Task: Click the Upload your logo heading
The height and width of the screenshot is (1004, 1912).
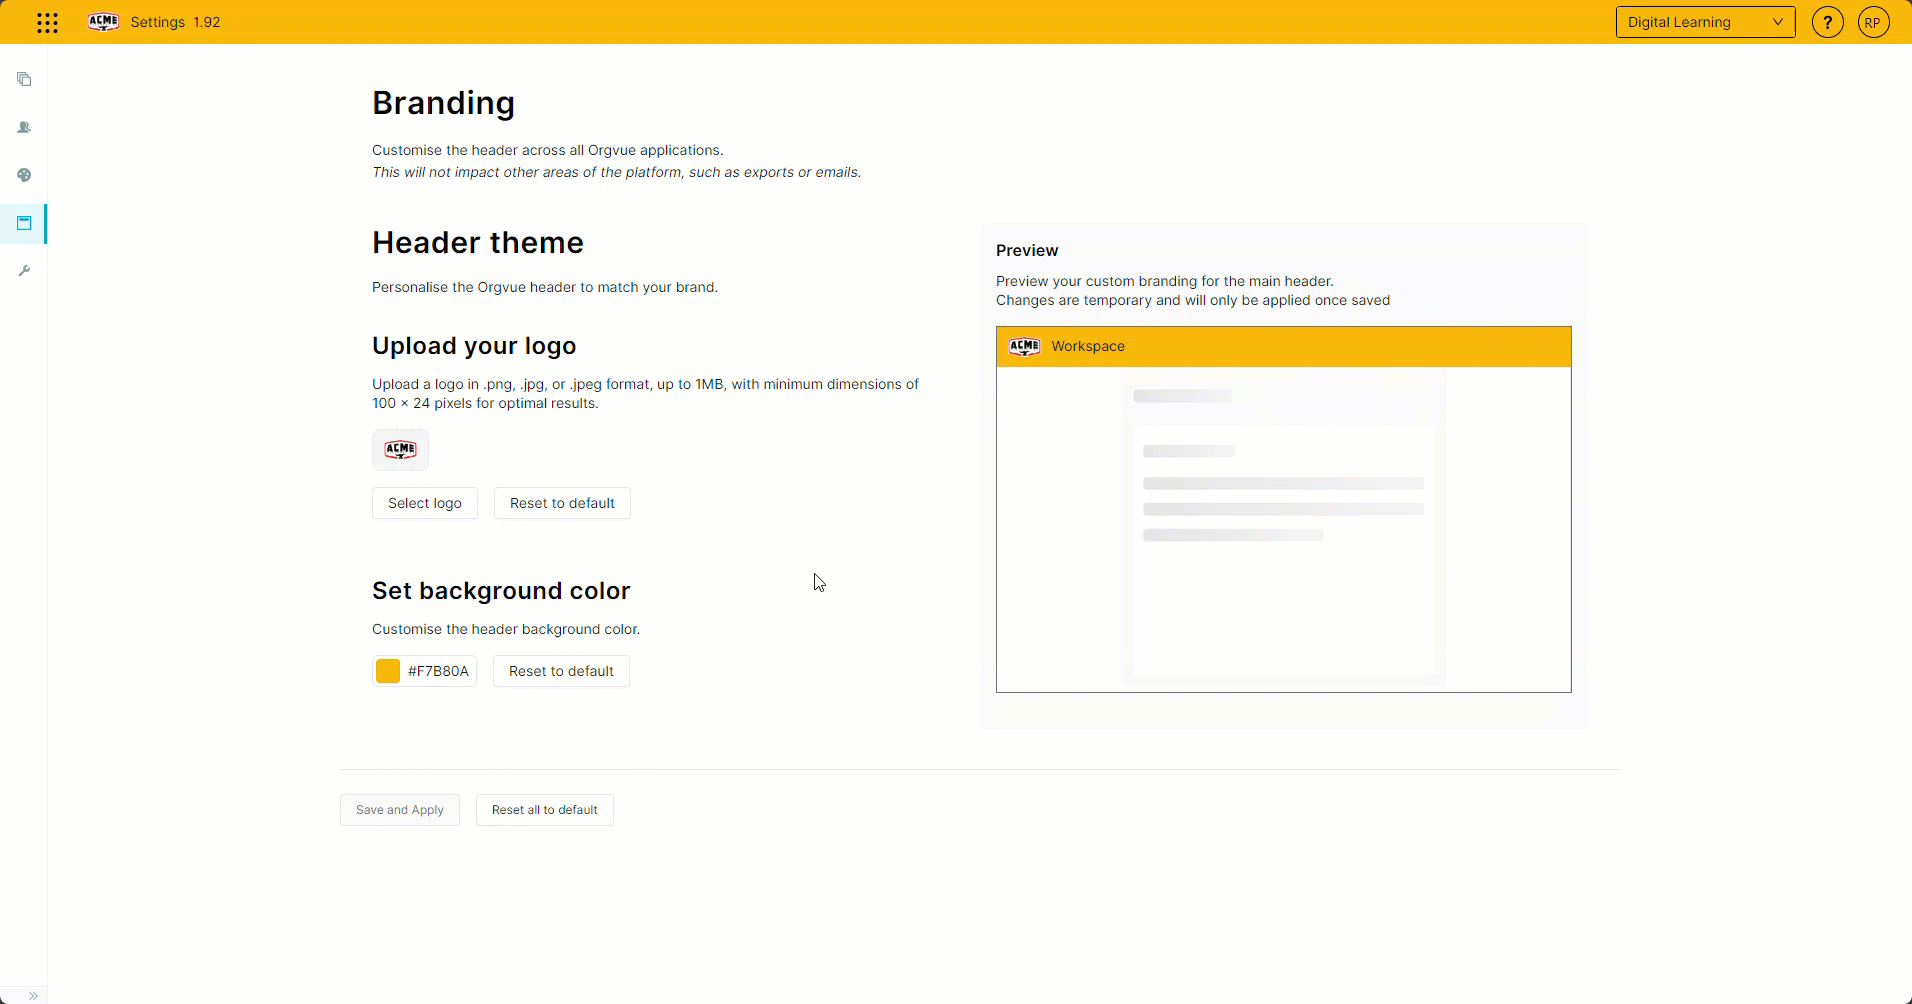Action: (474, 346)
